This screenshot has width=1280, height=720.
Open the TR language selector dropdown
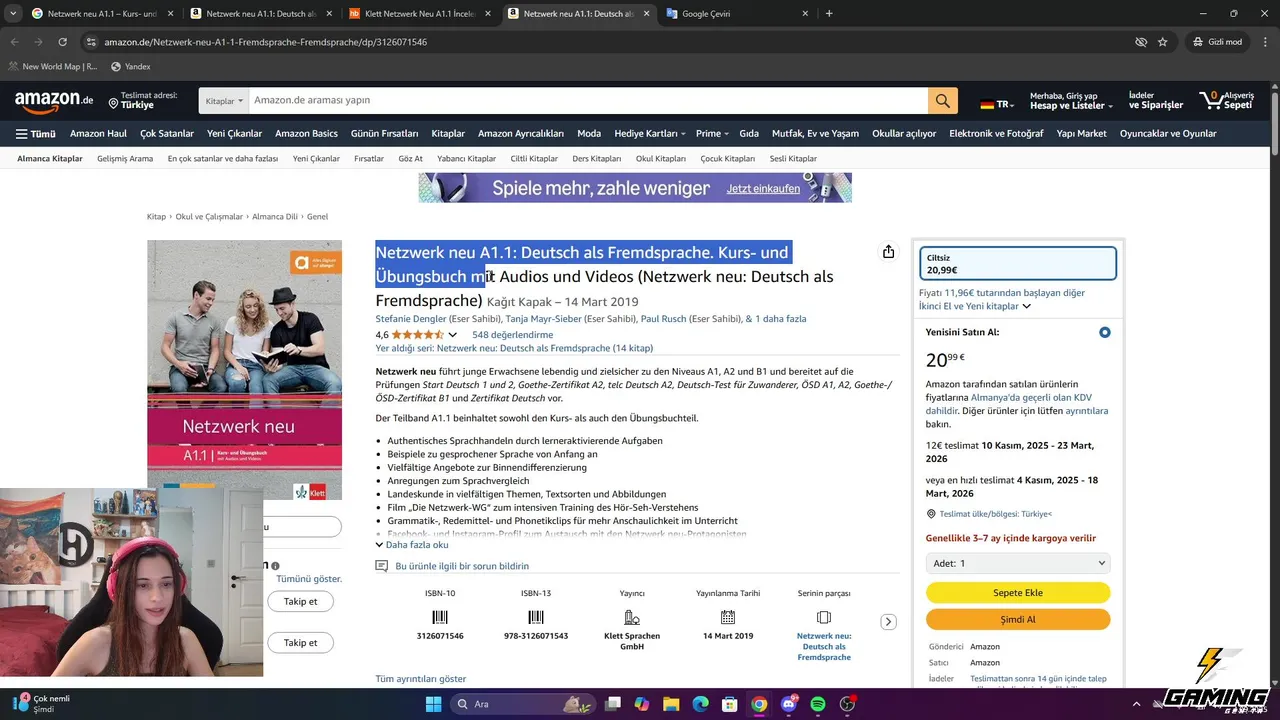click(x=997, y=104)
